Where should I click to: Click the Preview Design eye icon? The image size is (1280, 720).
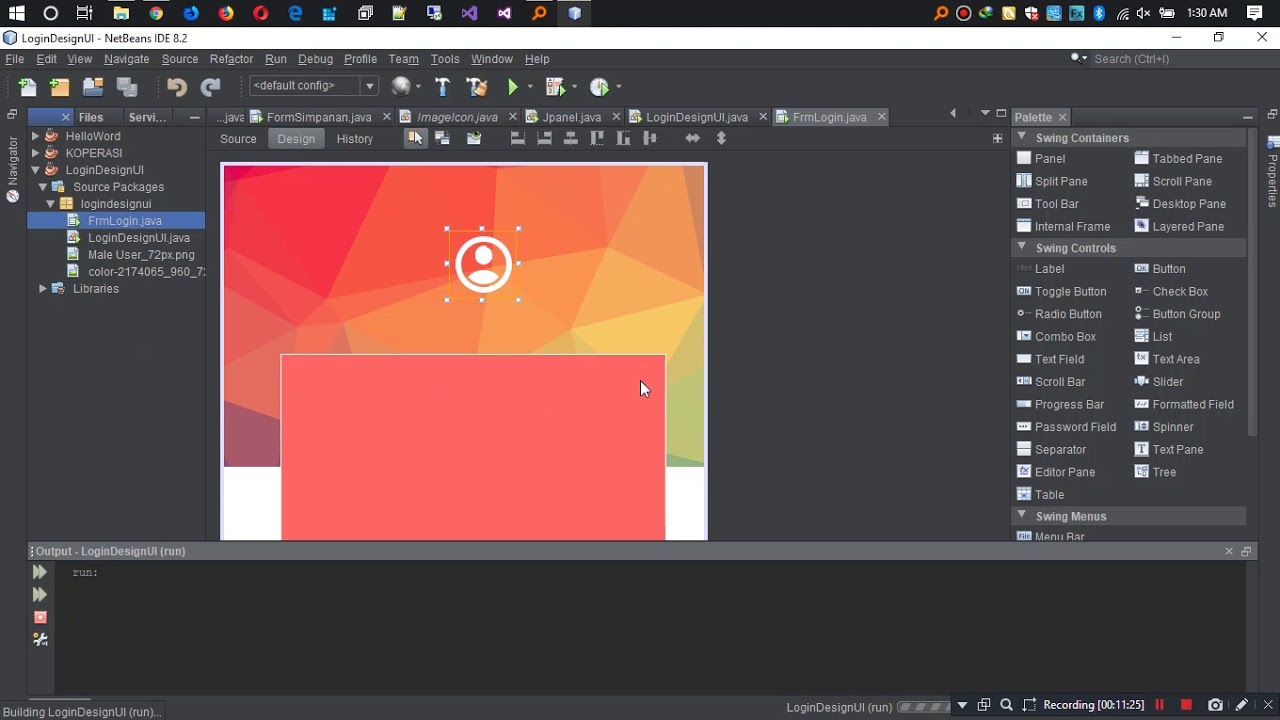pyautogui.click(x=474, y=138)
